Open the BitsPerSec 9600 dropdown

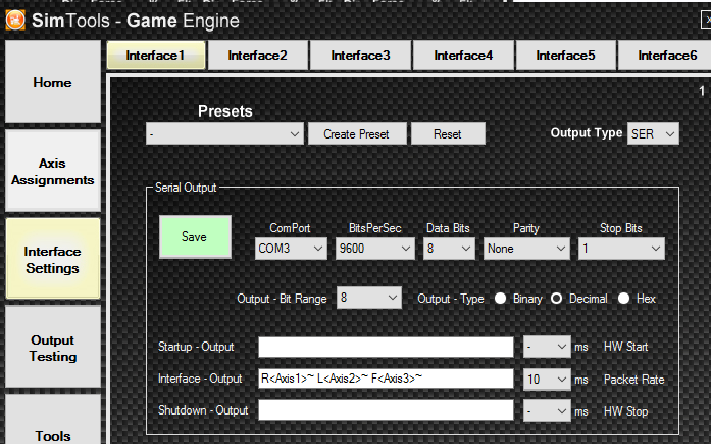(375, 249)
